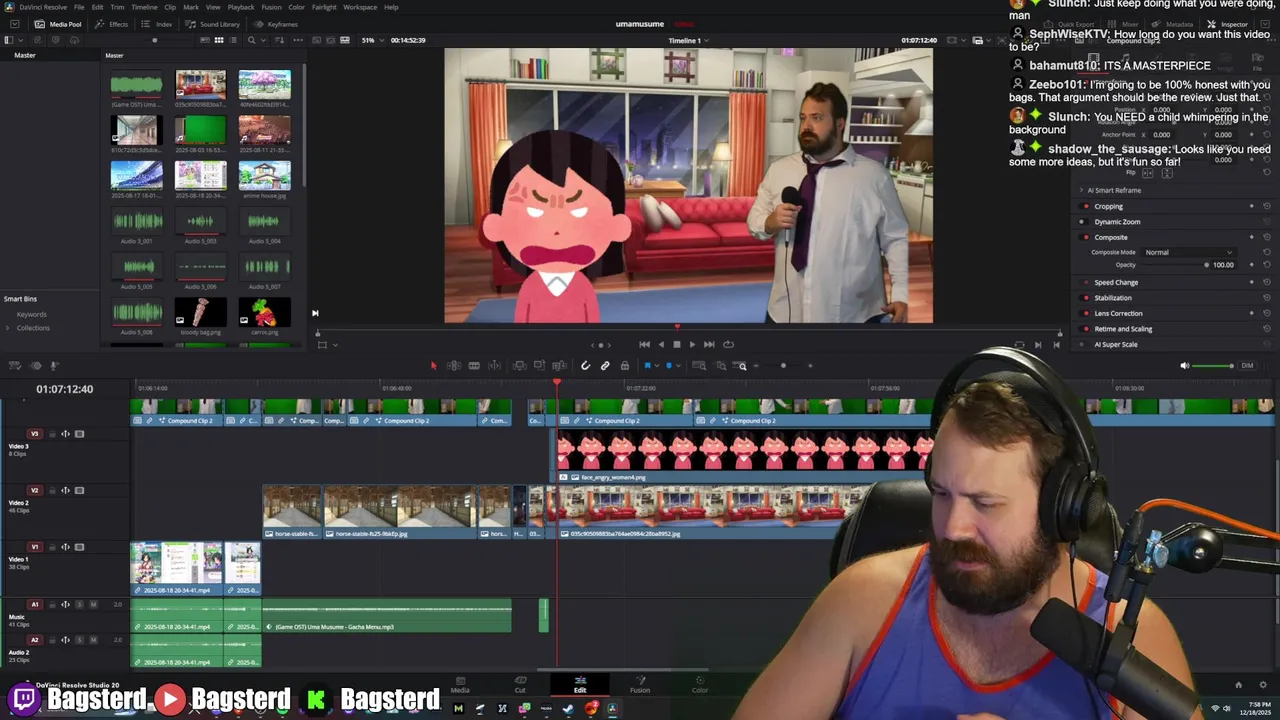Open the File menu
The height and width of the screenshot is (720, 1280).
(x=79, y=7)
